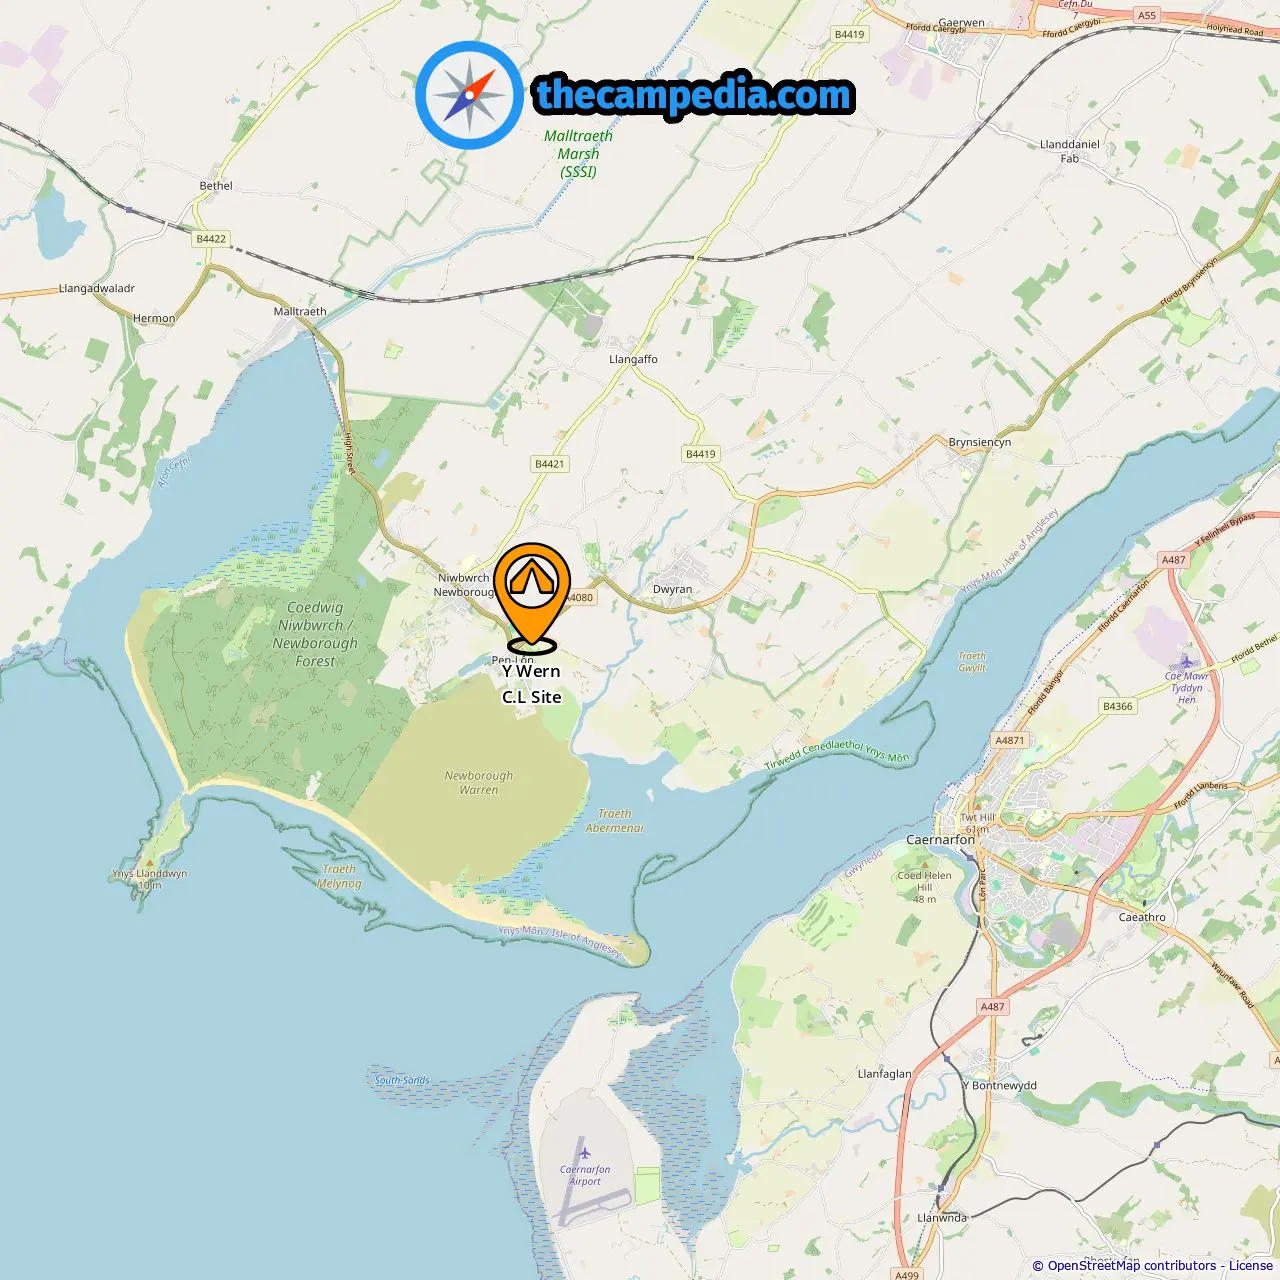Image resolution: width=1280 pixels, height=1280 pixels.
Task: Click the Newborough Warren label
Action: pos(479,783)
